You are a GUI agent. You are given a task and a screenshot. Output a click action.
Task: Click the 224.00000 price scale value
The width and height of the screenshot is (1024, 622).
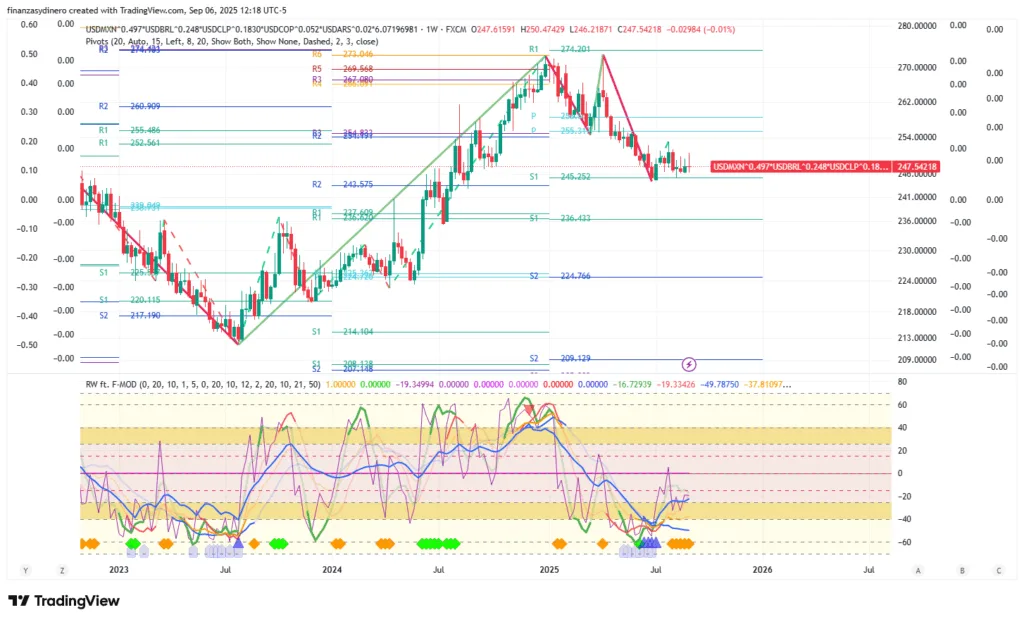coord(917,281)
